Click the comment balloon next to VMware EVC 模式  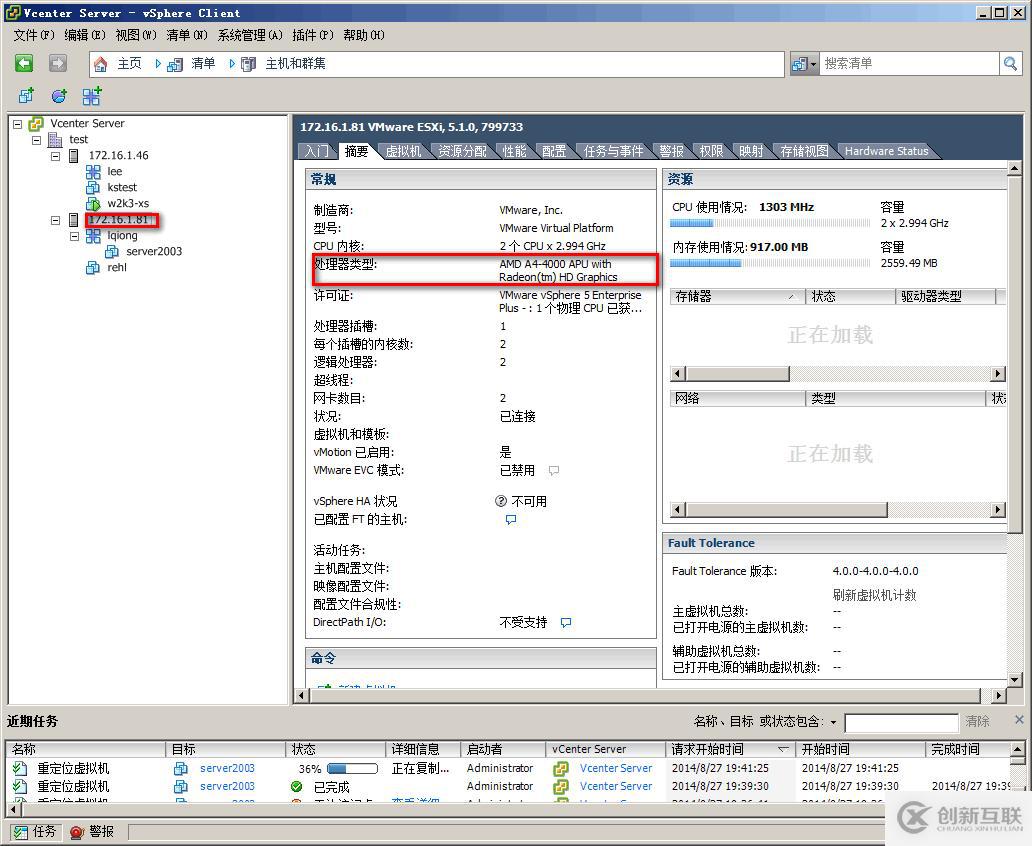click(x=553, y=470)
